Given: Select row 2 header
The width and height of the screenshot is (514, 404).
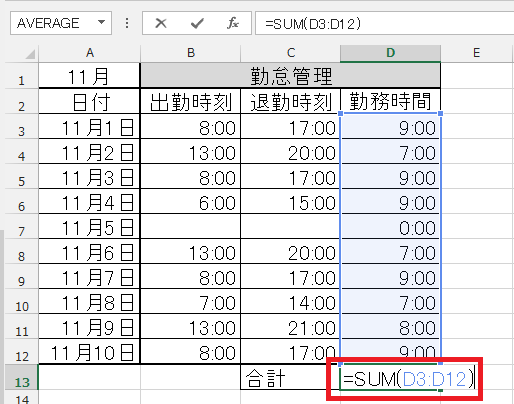Looking at the screenshot, I should coord(22,101).
